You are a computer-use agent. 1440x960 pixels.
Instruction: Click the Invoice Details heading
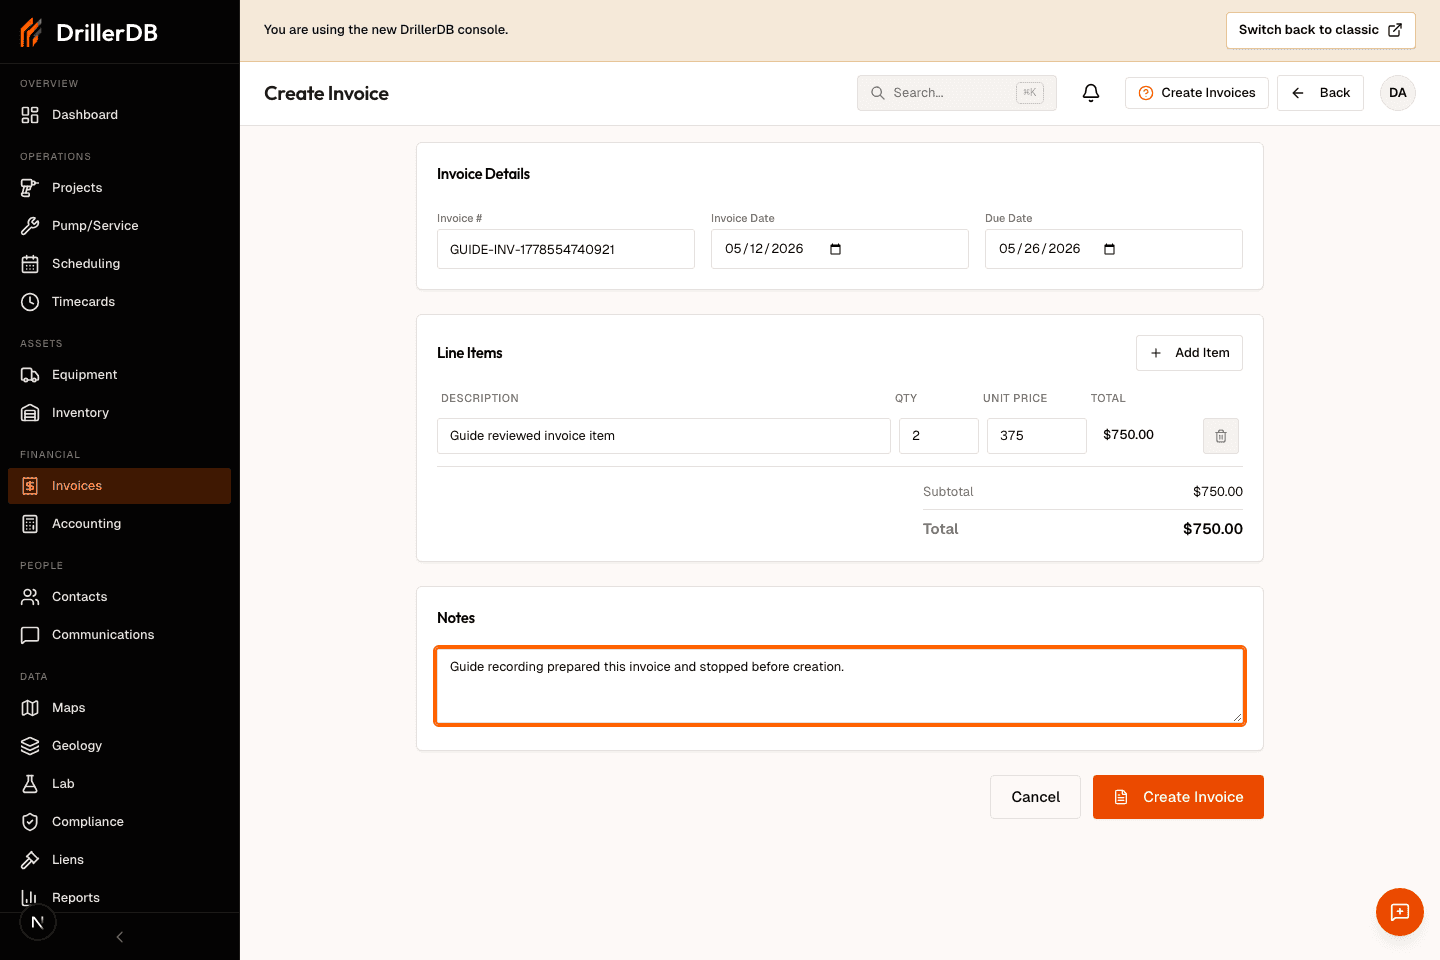pyautogui.click(x=483, y=174)
